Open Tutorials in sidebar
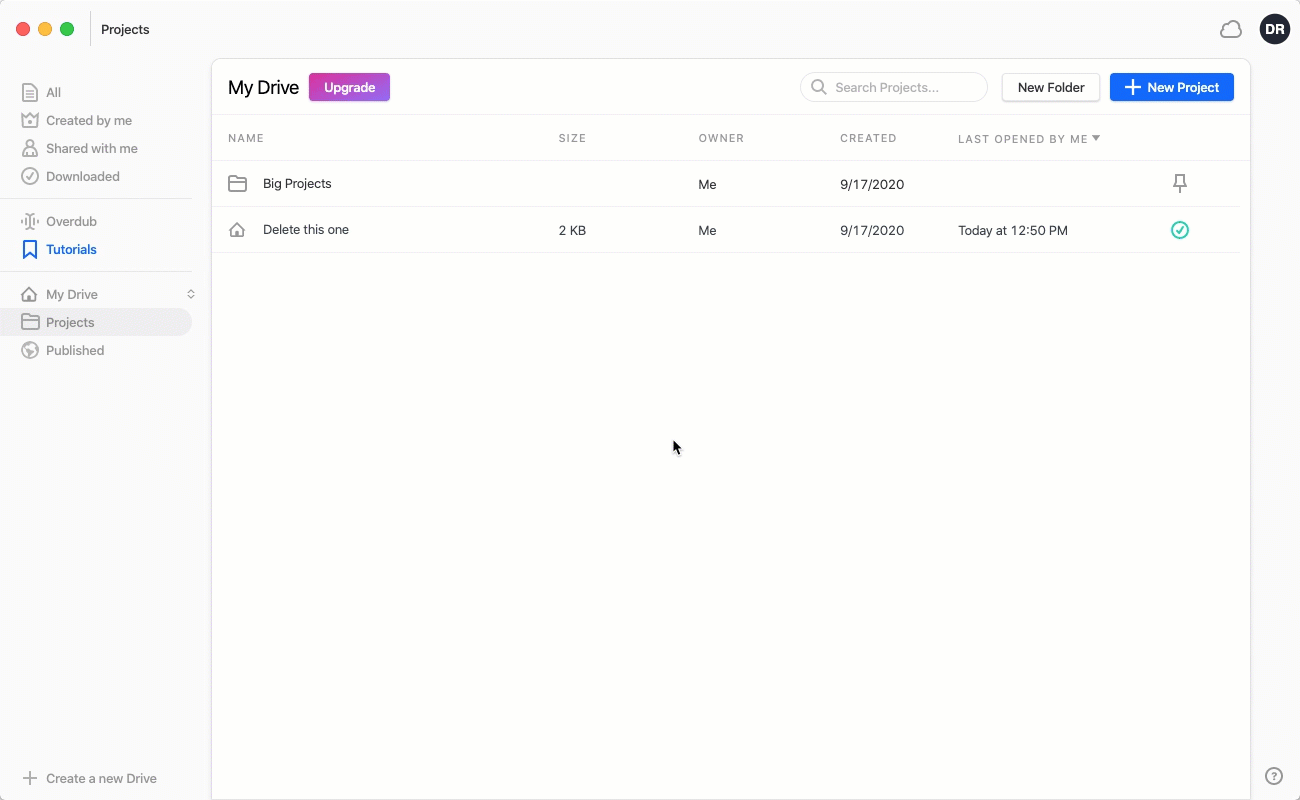The width and height of the screenshot is (1300, 800). coord(59,249)
